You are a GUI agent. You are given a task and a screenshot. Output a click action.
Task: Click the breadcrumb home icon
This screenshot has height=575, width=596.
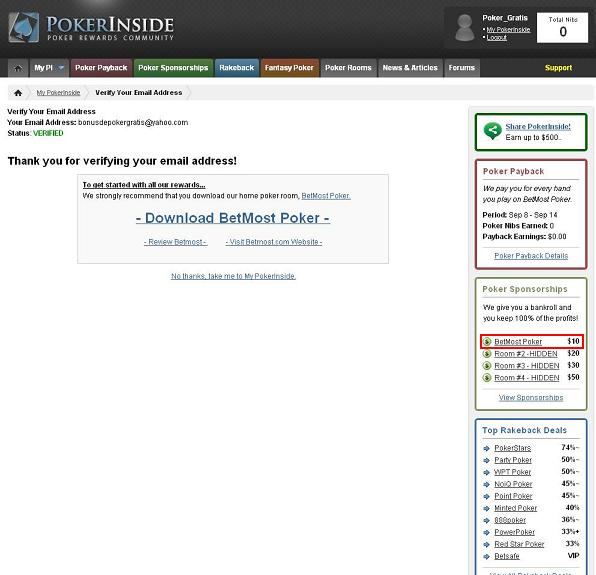(x=17, y=93)
